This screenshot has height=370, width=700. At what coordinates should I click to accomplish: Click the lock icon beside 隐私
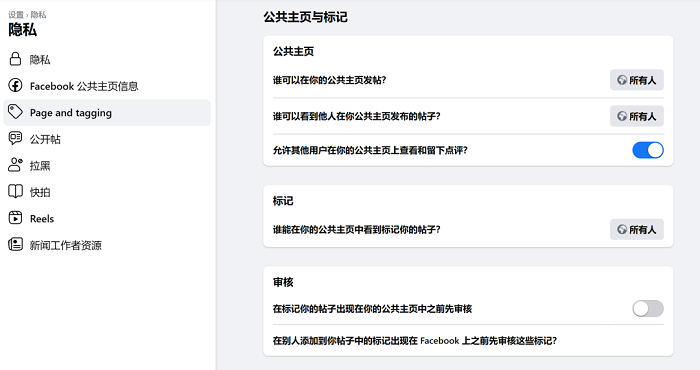[15, 59]
